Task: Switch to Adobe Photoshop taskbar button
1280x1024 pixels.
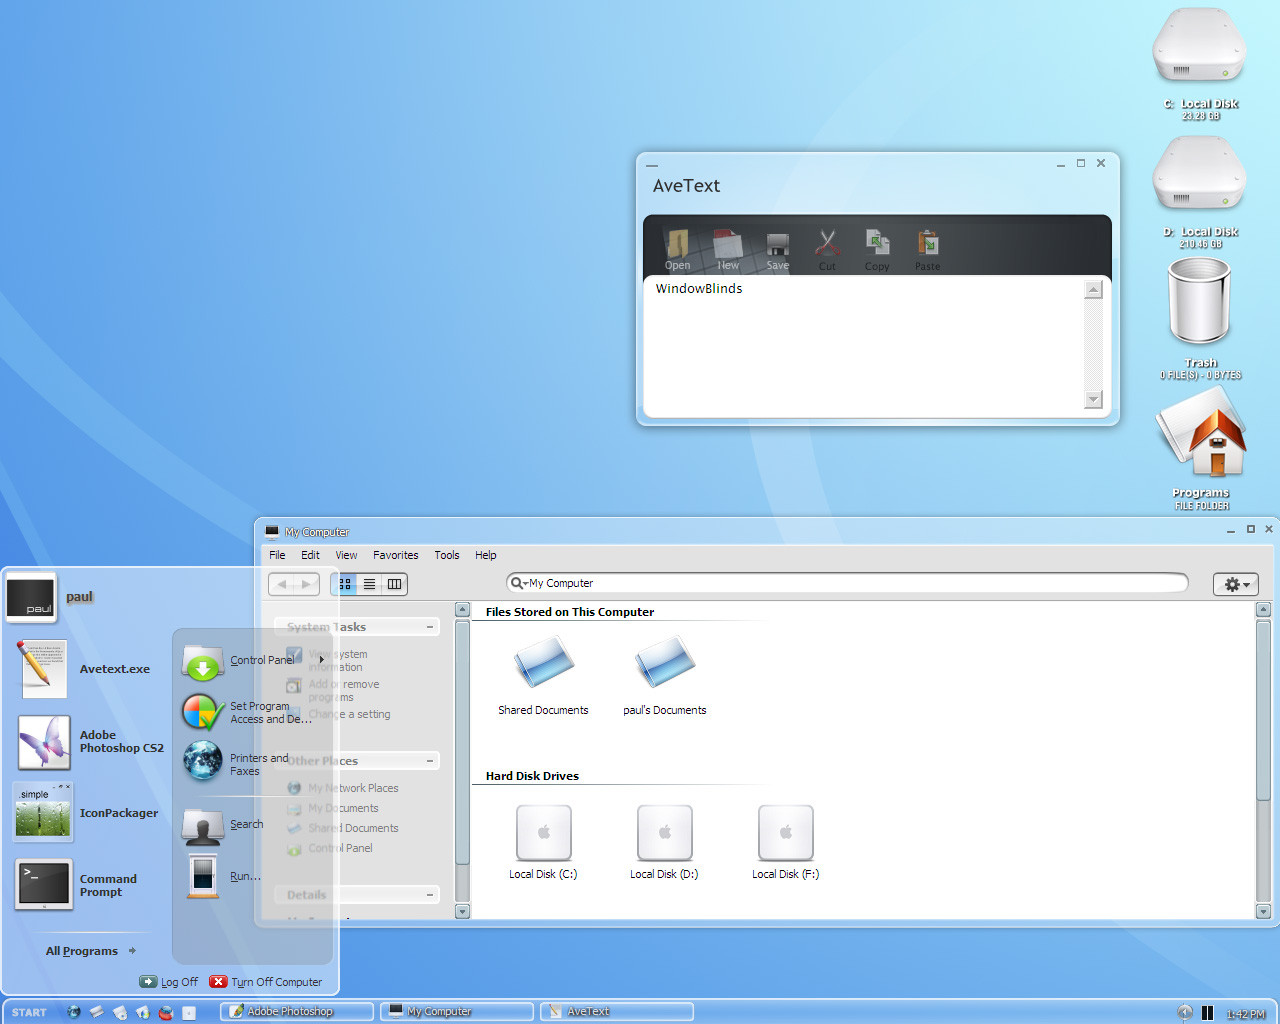Action: click(297, 1012)
